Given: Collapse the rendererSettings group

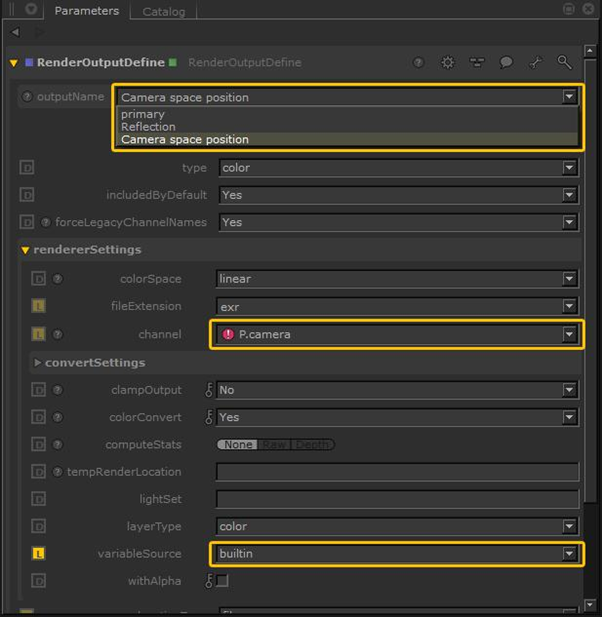Looking at the screenshot, I should (26, 250).
